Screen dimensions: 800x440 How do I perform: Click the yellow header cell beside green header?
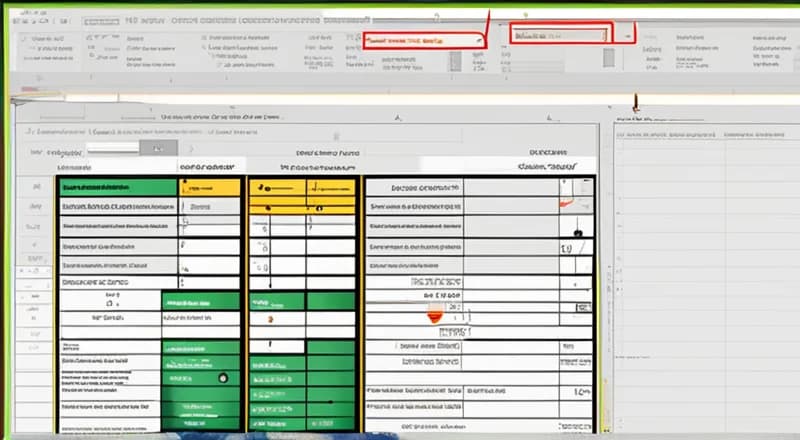209,187
